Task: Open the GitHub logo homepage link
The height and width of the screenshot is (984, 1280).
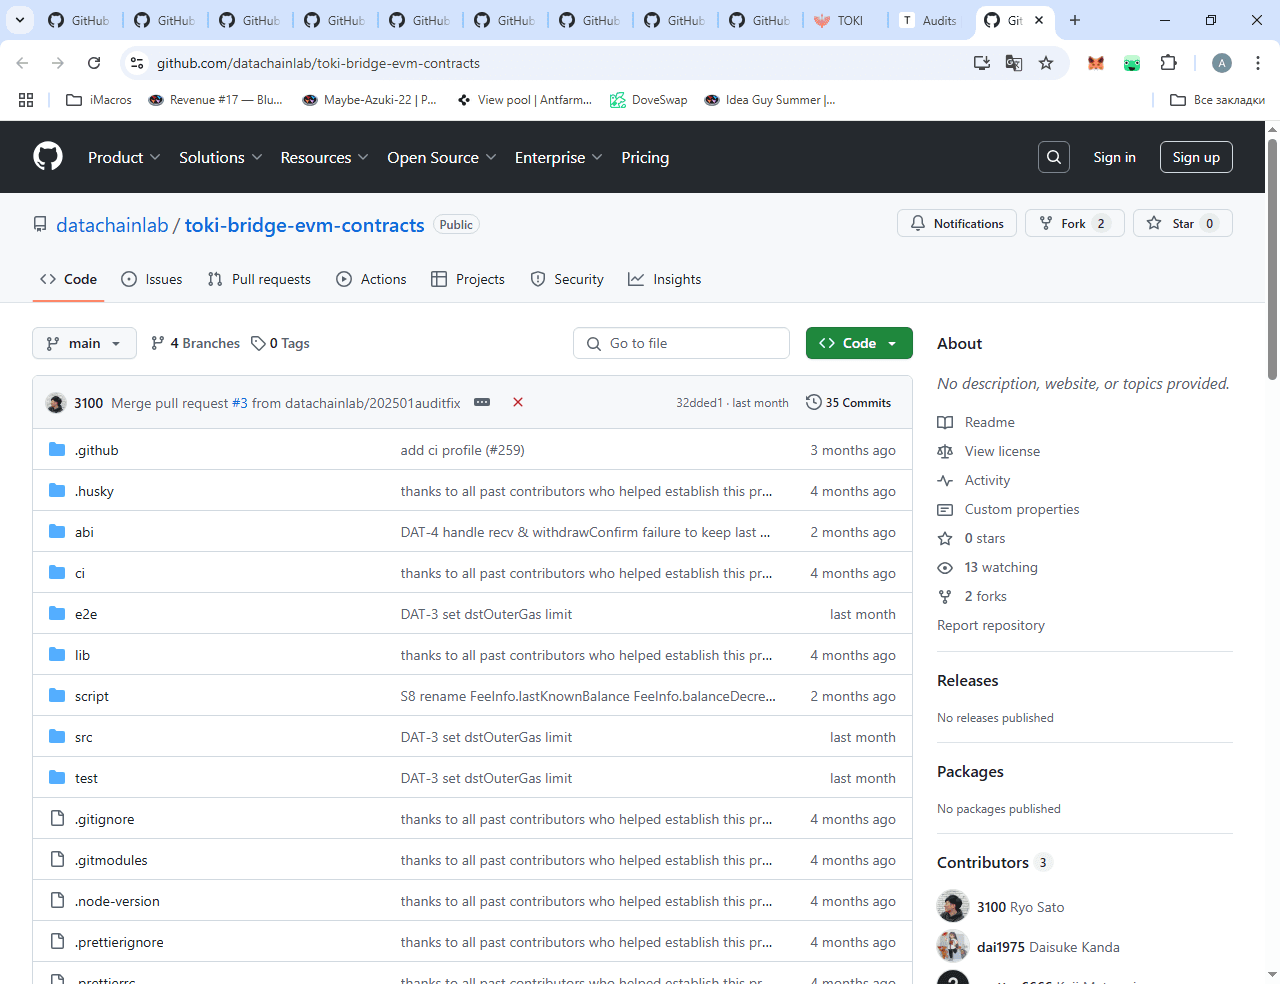Action: click(48, 157)
